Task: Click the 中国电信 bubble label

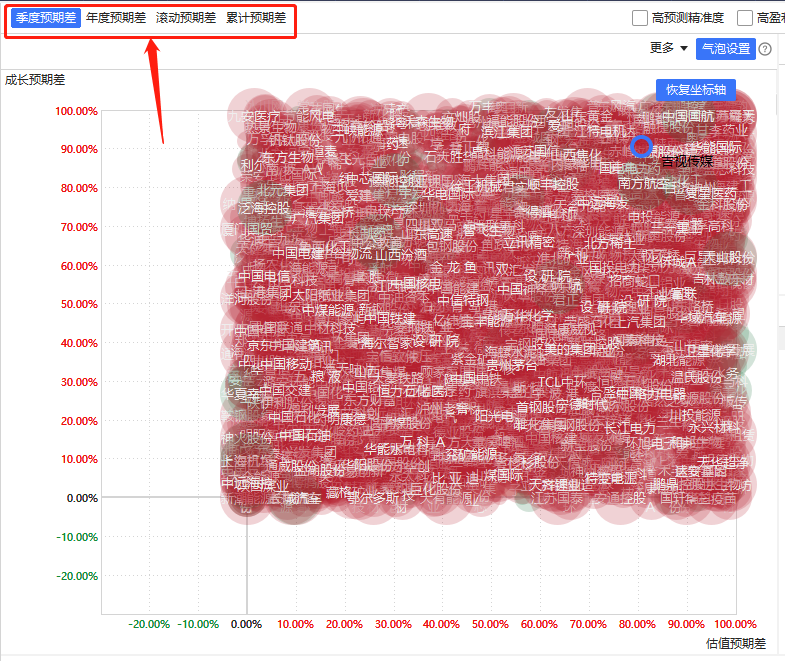Action: (x=264, y=276)
